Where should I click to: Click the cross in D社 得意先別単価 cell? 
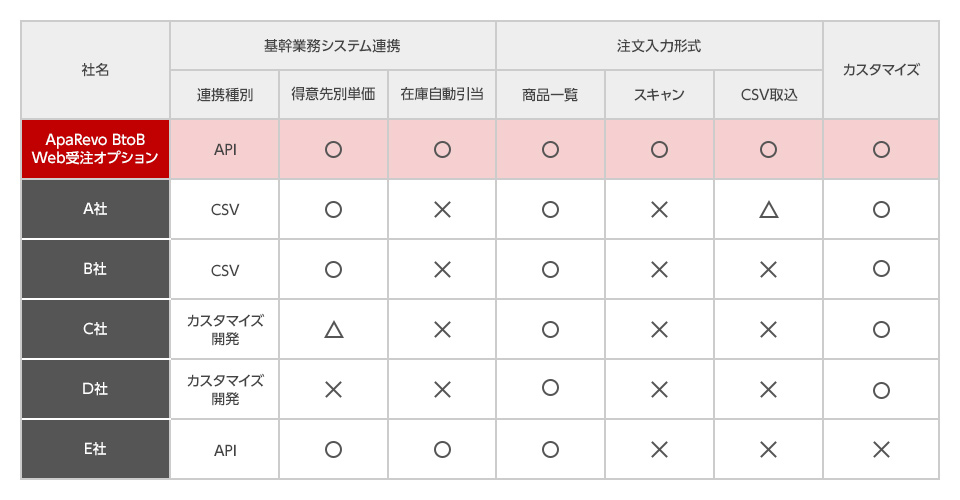334,390
